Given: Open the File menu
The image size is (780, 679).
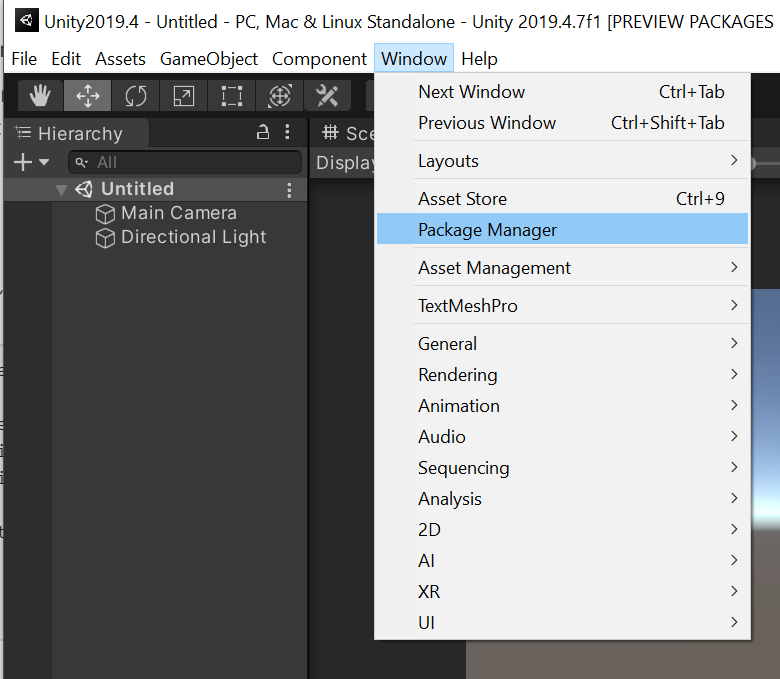Looking at the screenshot, I should 24,59.
